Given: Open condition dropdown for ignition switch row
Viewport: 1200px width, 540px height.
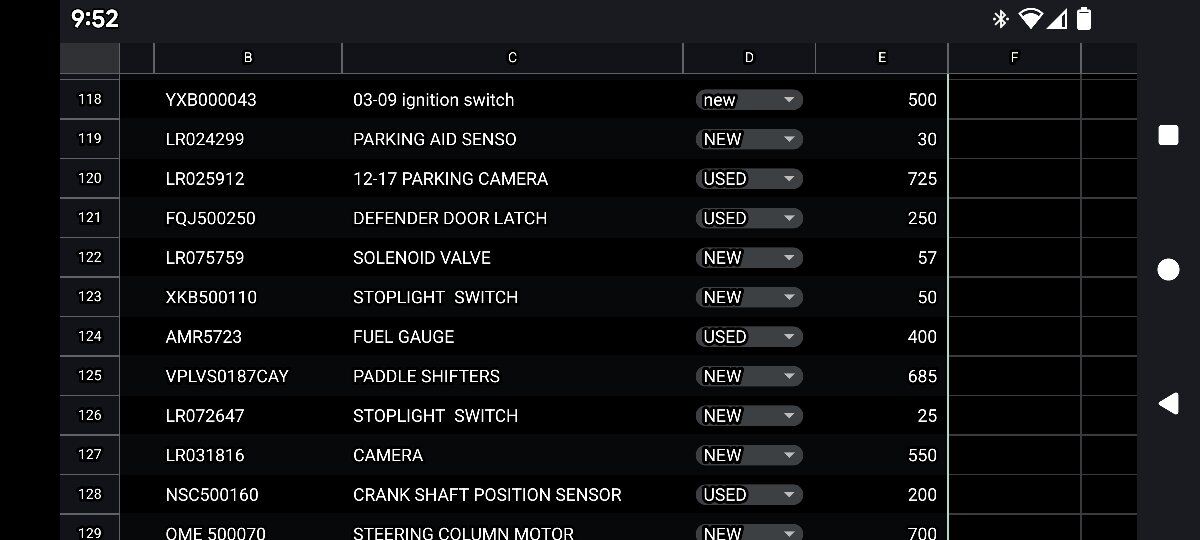Looking at the screenshot, I should point(789,100).
